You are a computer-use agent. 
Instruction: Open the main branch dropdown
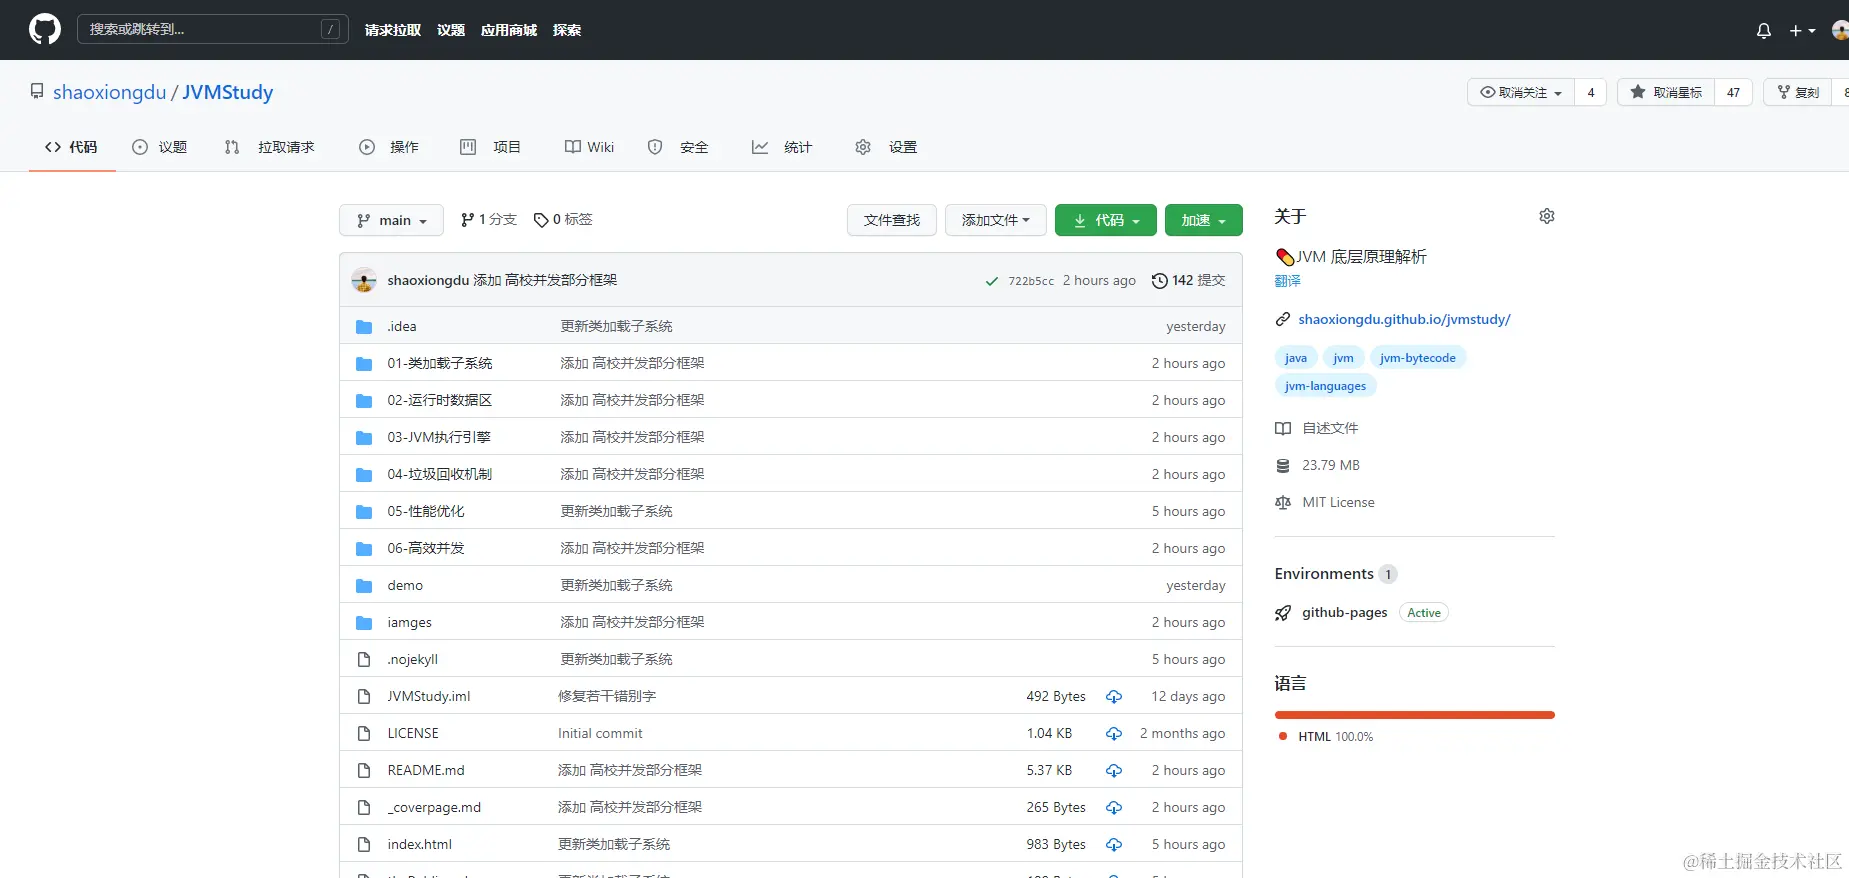[391, 220]
